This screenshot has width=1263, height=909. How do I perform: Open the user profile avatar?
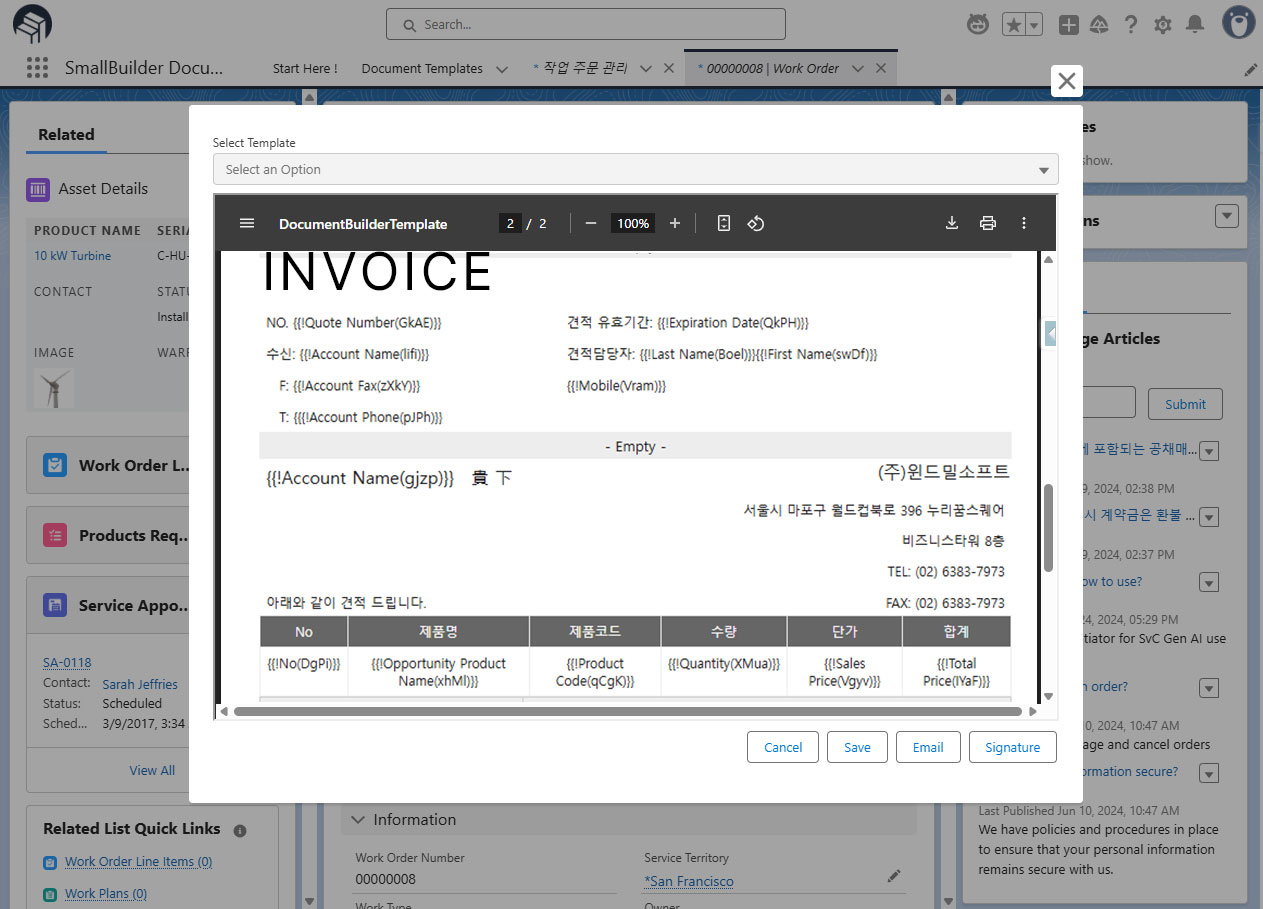point(1239,24)
